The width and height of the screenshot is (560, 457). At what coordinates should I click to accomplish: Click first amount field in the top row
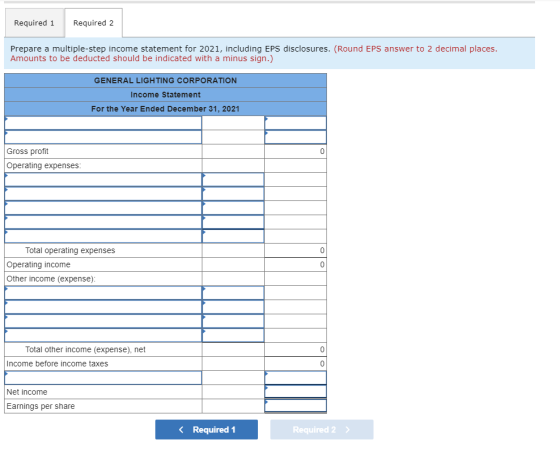(295, 123)
